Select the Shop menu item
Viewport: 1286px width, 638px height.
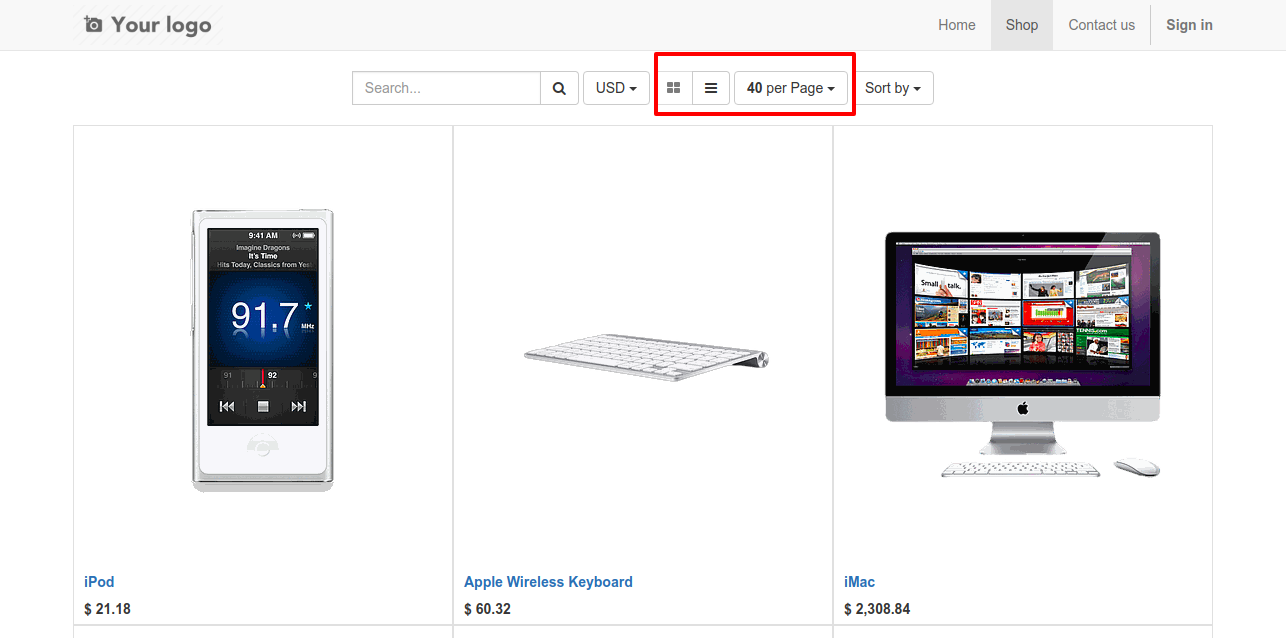tap(1021, 25)
